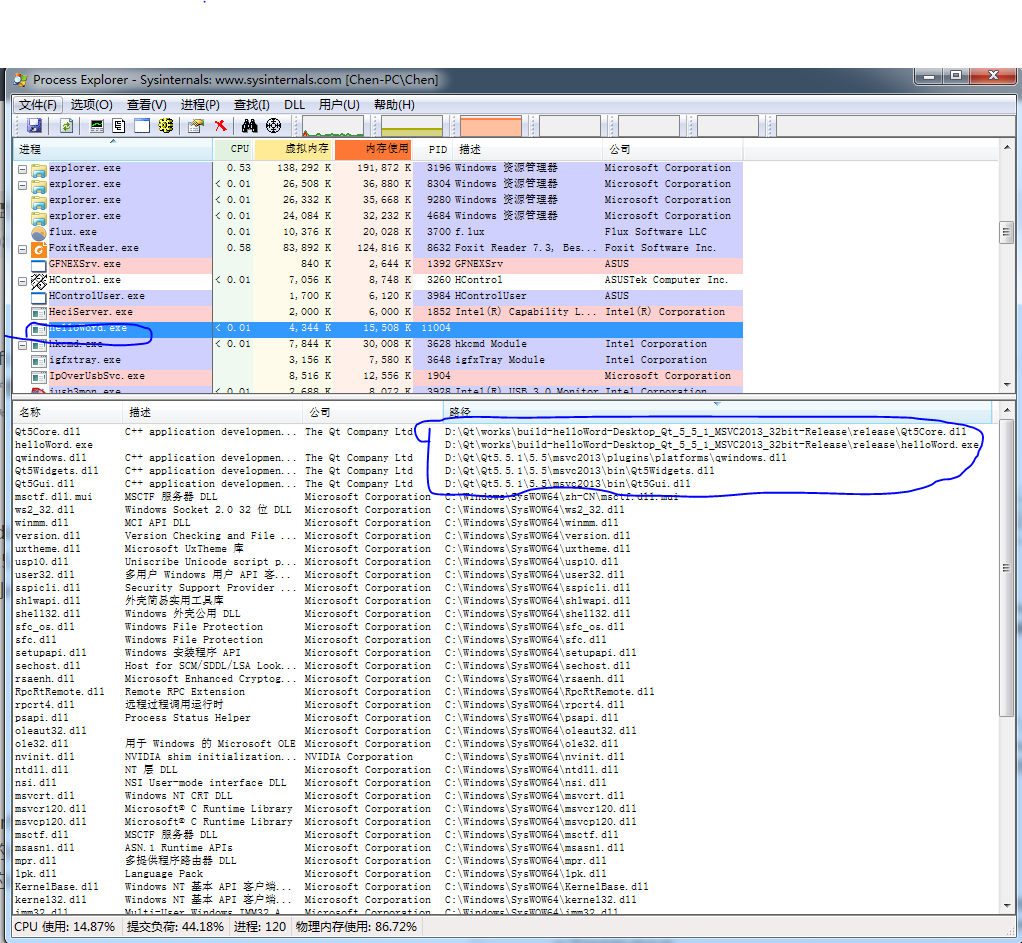Click the CPU usage mini graph
The image size is (1022, 943).
click(x=333, y=126)
